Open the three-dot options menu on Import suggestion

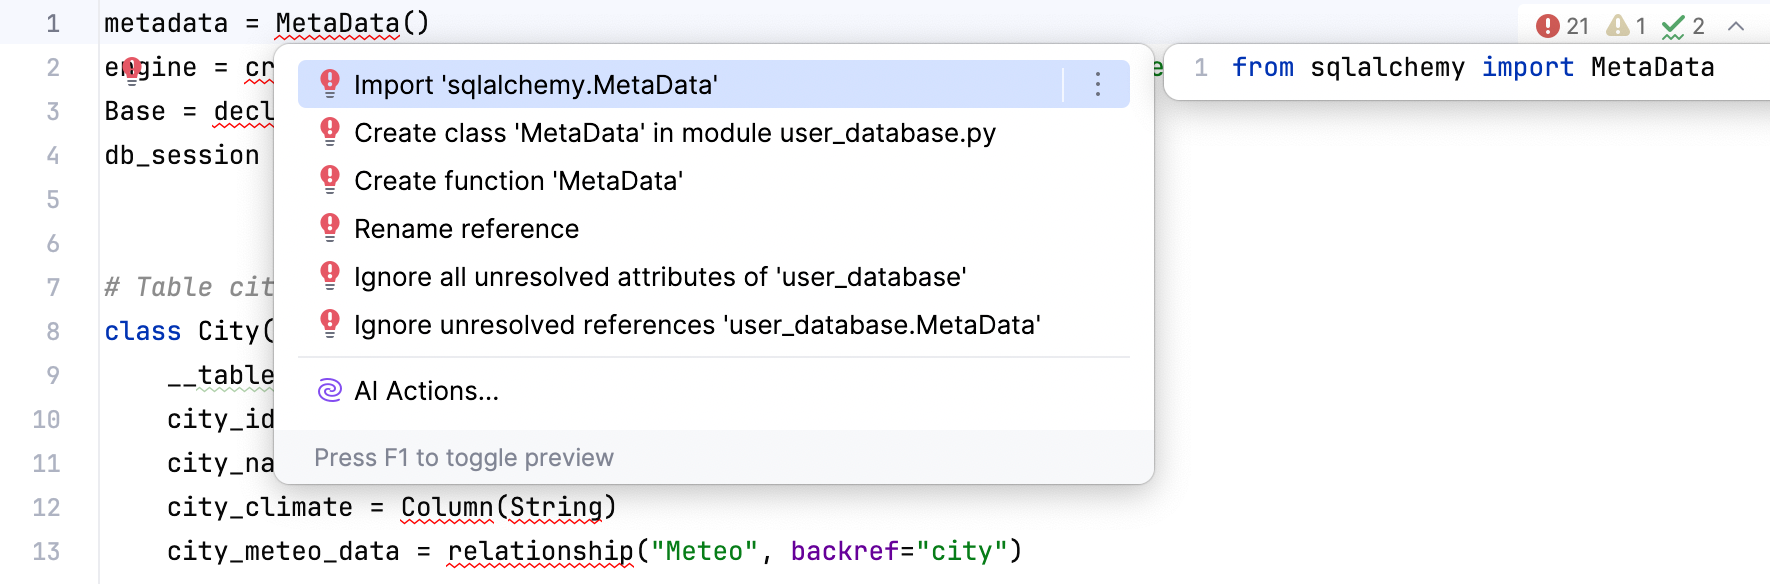1096,85
